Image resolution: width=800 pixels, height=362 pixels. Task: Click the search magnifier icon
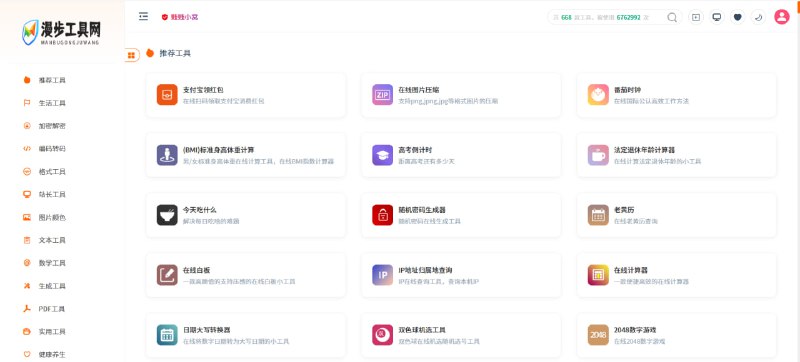point(672,17)
